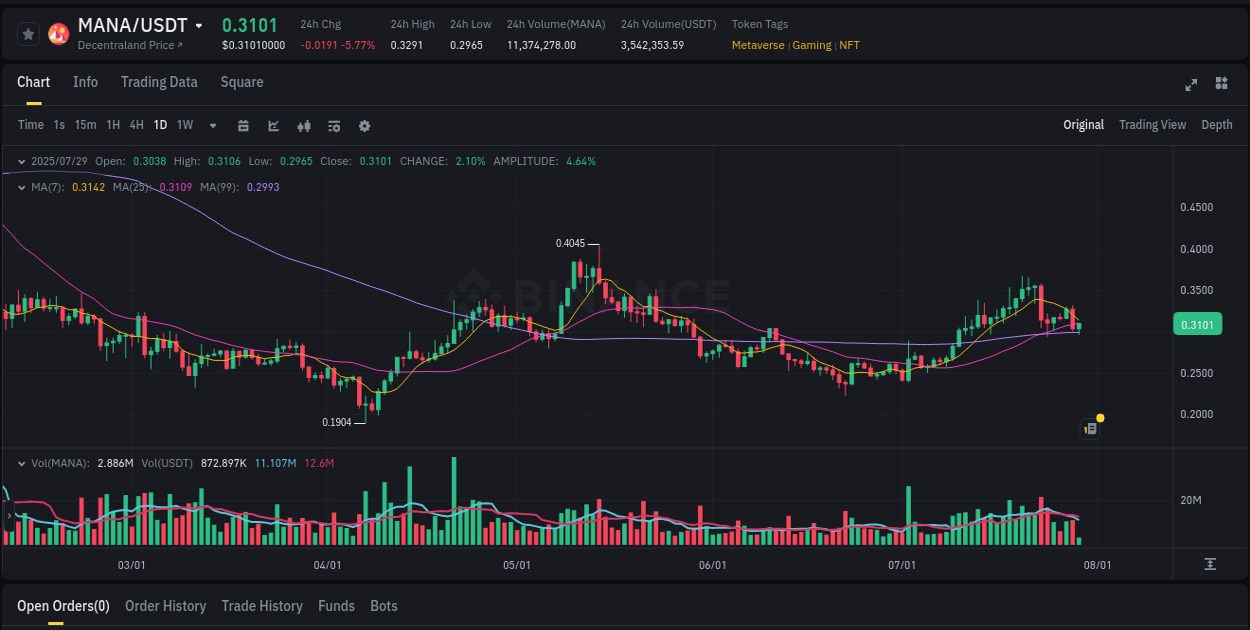Open the Order History tab
This screenshot has width=1250, height=630.
click(165, 606)
